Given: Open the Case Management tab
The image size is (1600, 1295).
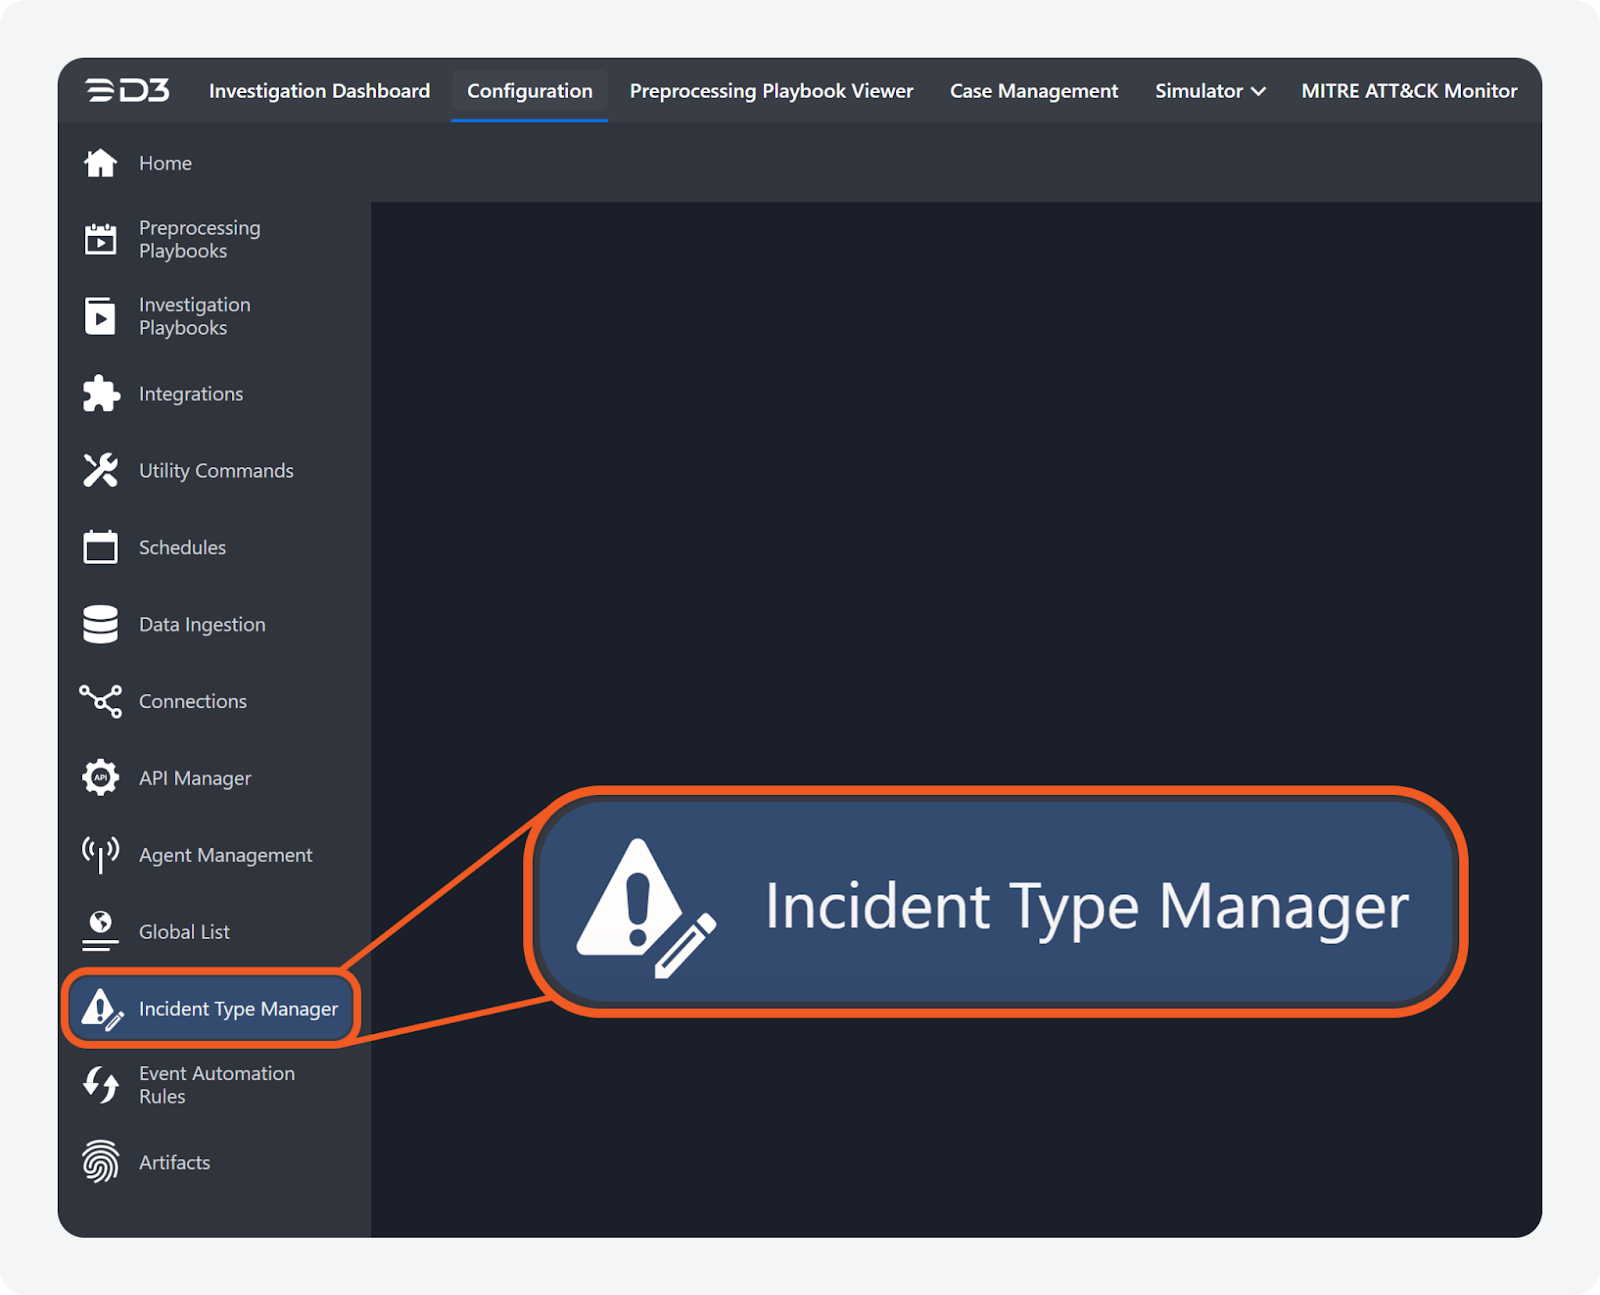Looking at the screenshot, I should 1033,91.
